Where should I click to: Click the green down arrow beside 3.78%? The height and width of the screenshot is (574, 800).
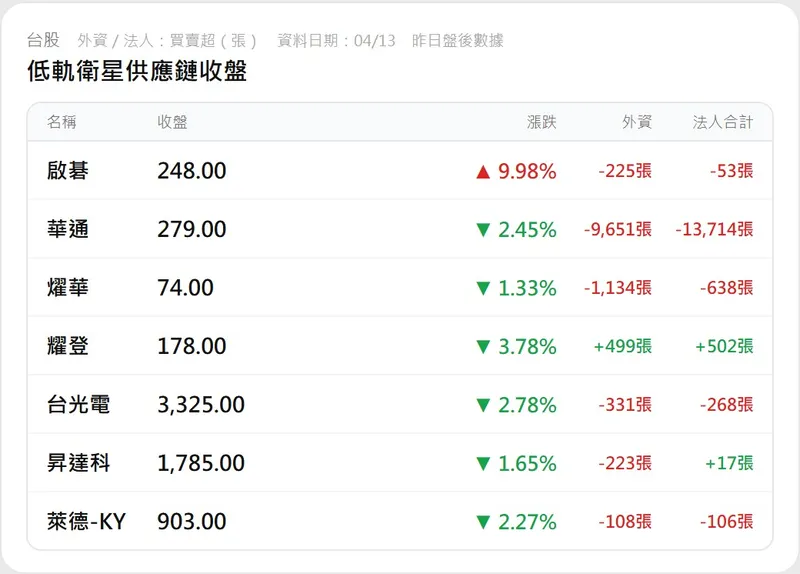click(484, 347)
